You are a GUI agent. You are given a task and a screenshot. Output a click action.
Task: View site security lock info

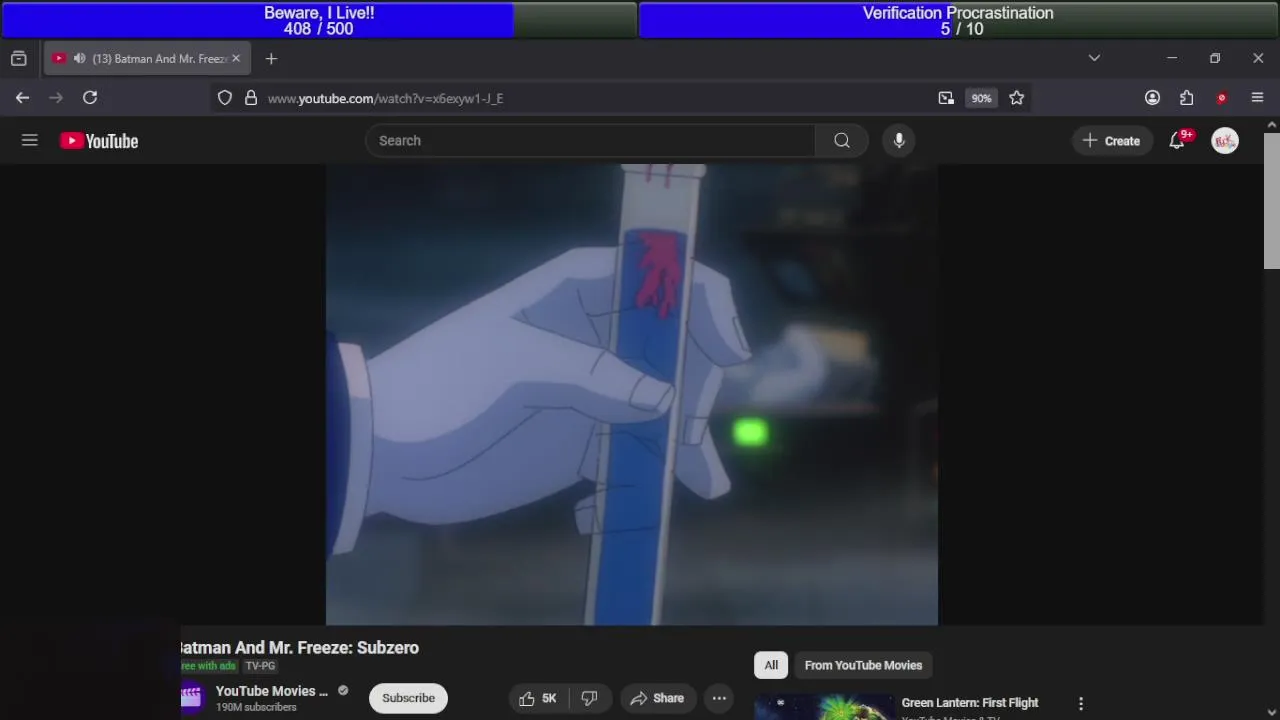tap(251, 98)
